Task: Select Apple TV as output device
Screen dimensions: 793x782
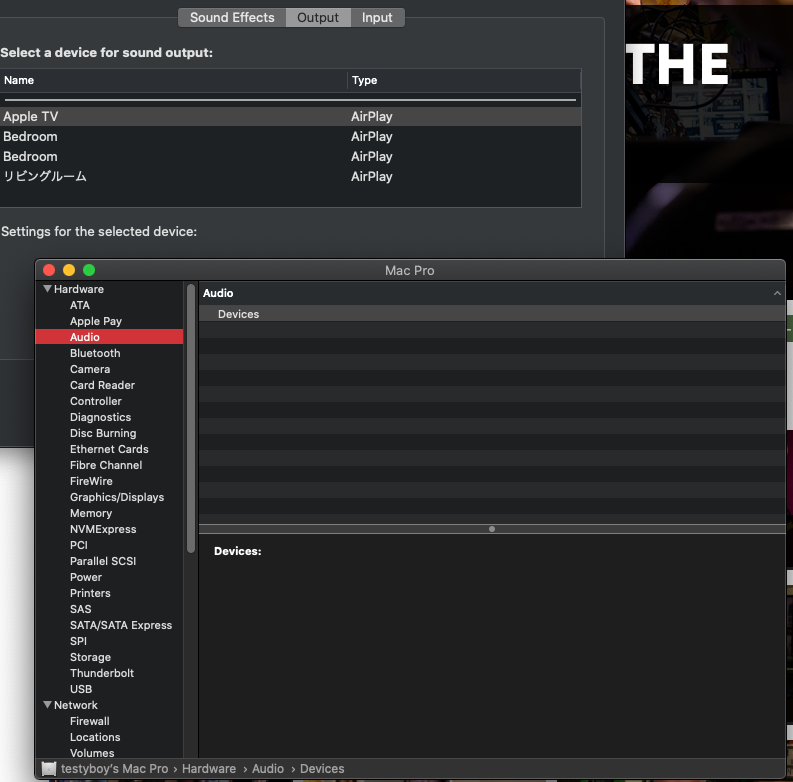Action: 290,116
